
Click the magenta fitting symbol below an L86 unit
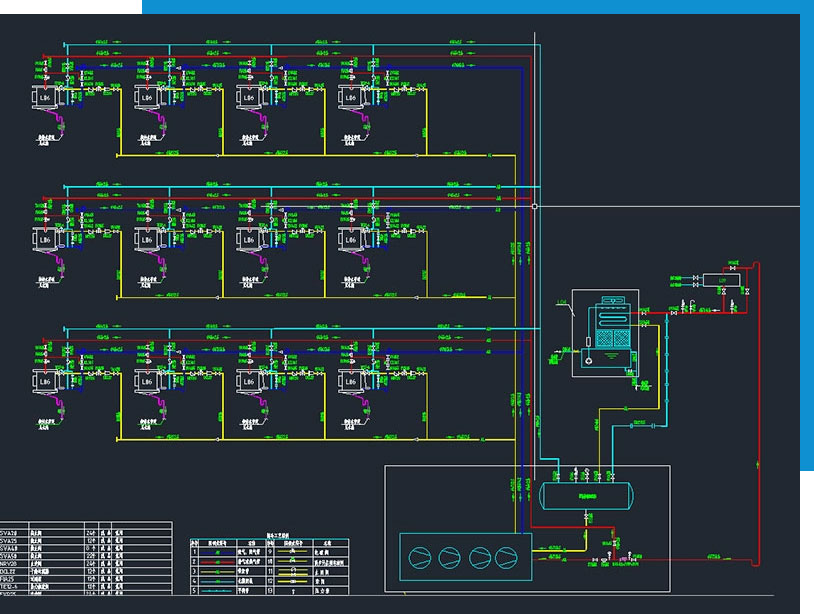click(x=60, y=128)
